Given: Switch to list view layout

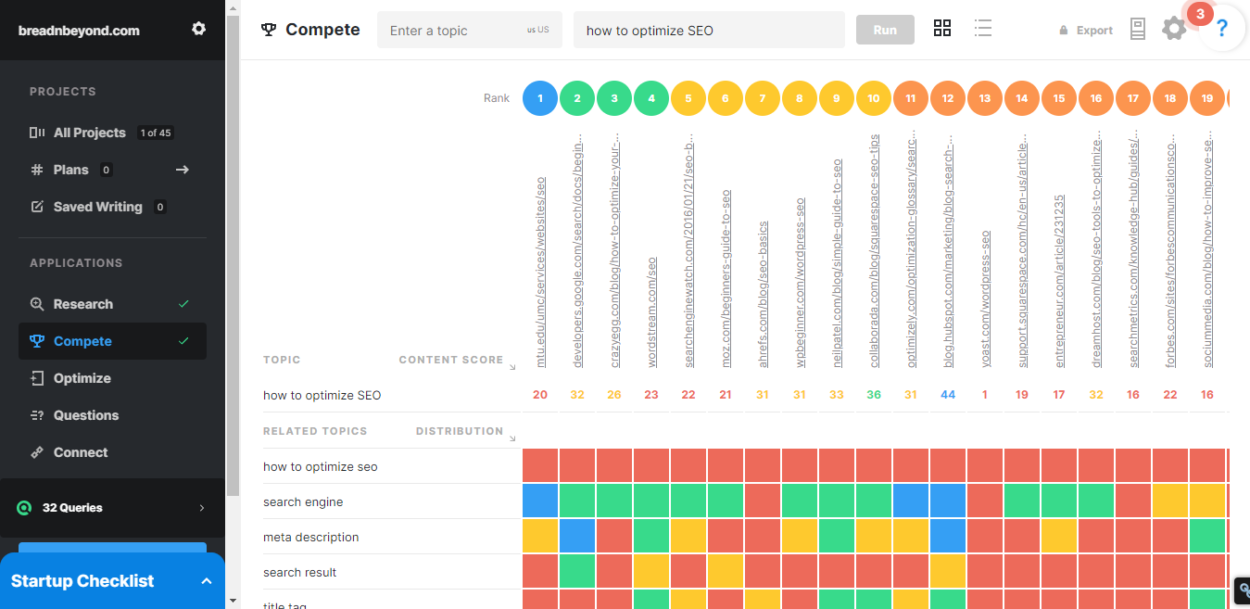Looking at the screenshot, I should (983, 29).
